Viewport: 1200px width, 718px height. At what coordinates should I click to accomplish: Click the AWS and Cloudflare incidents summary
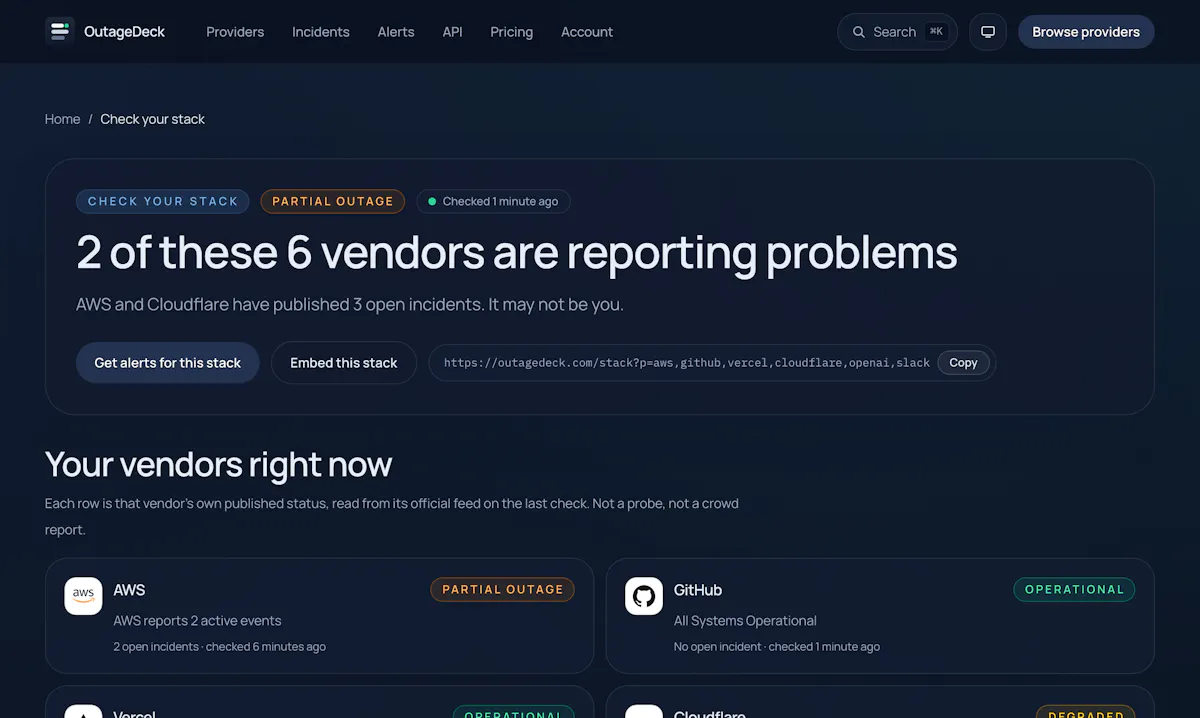[350, 305]
